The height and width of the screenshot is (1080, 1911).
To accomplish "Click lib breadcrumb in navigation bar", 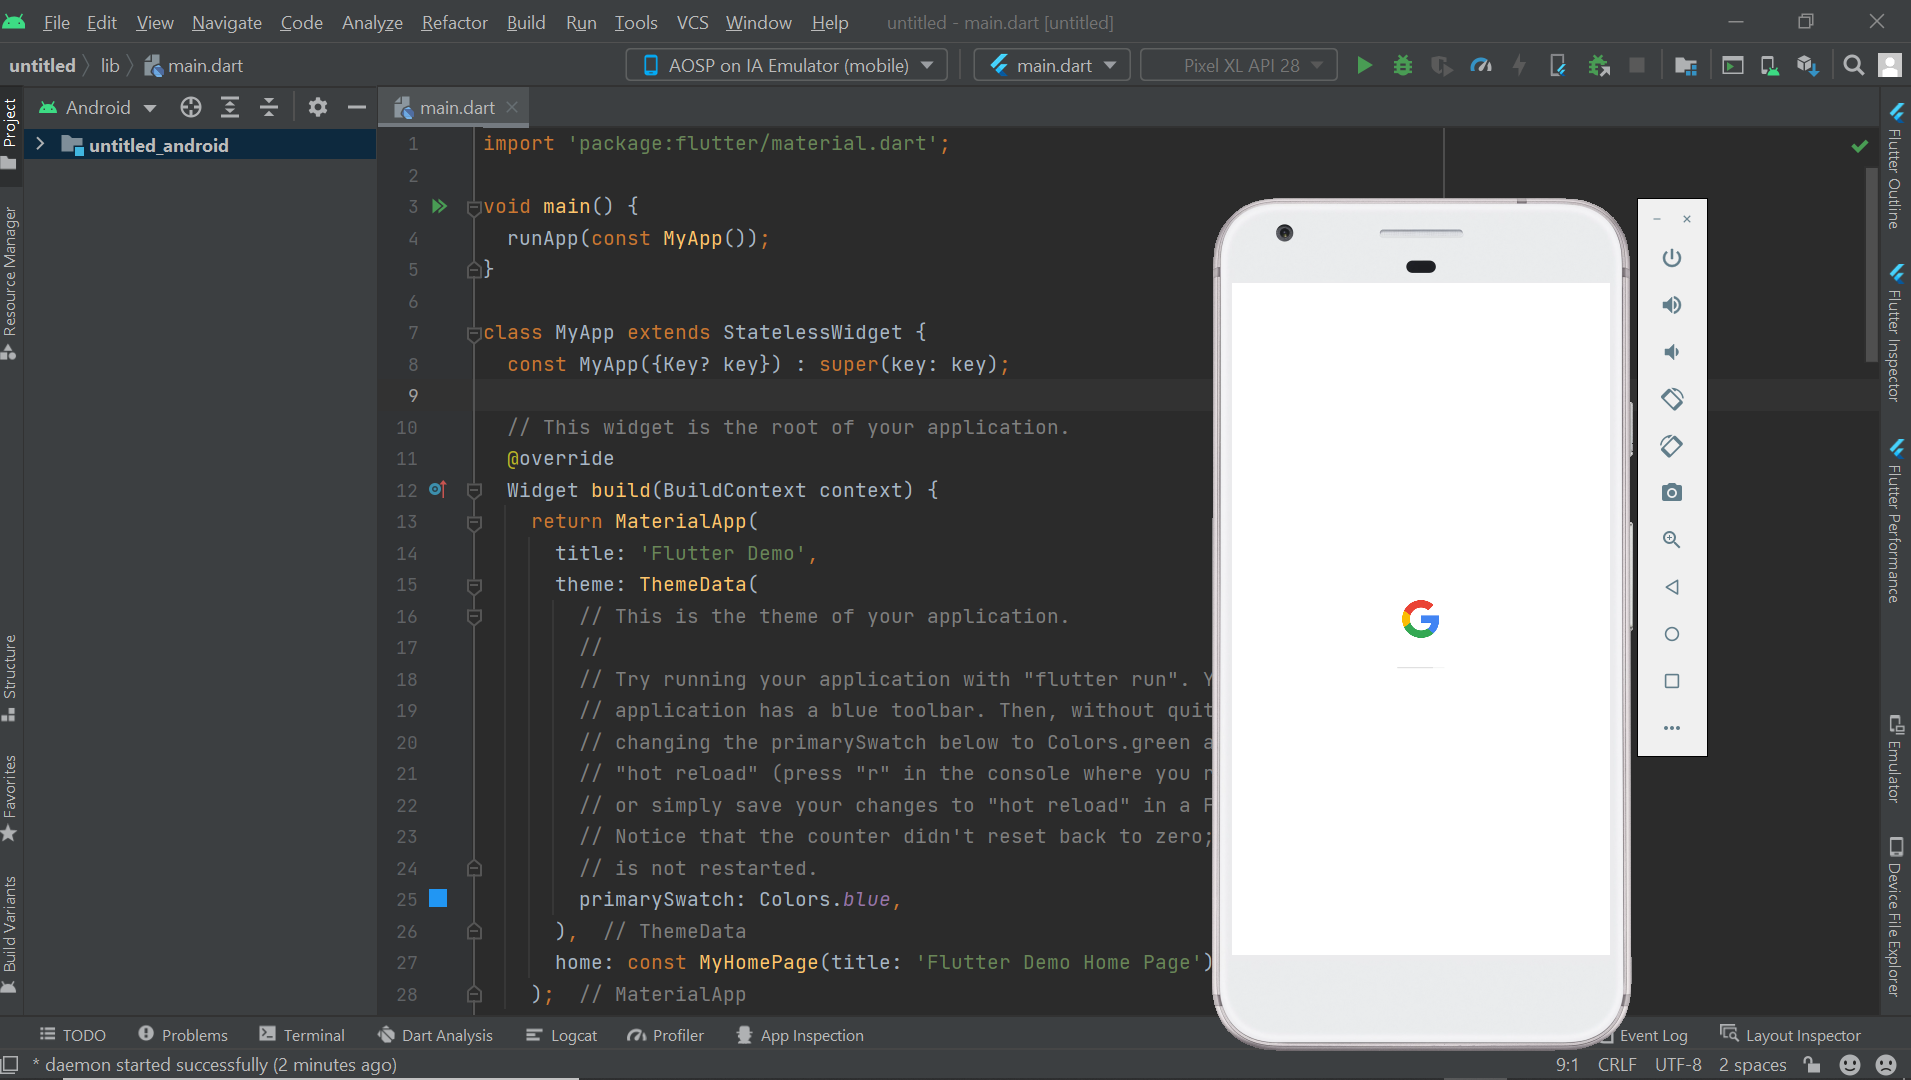I will [x=110, y=66].
